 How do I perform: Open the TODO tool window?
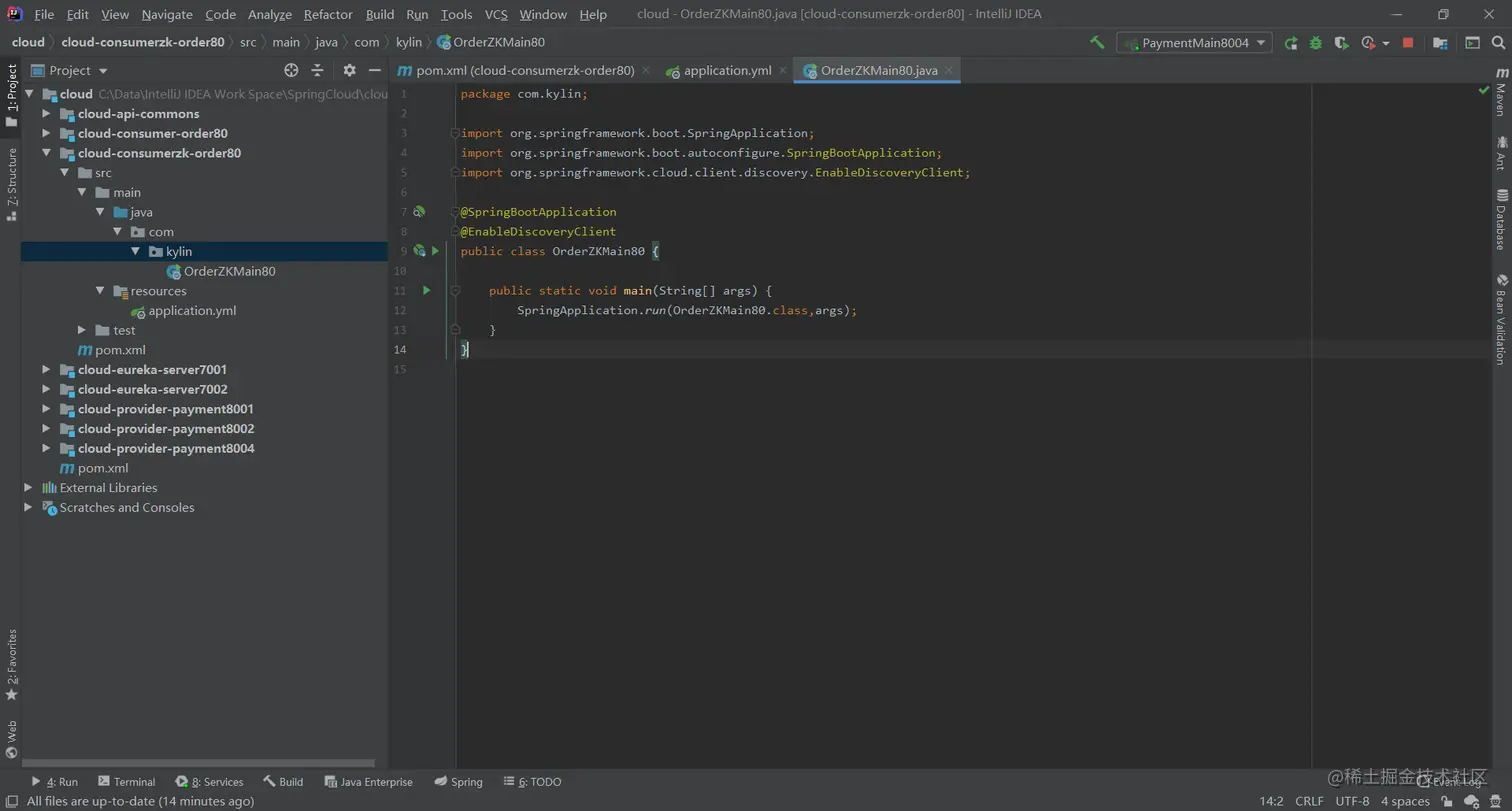tap(533, 782)
